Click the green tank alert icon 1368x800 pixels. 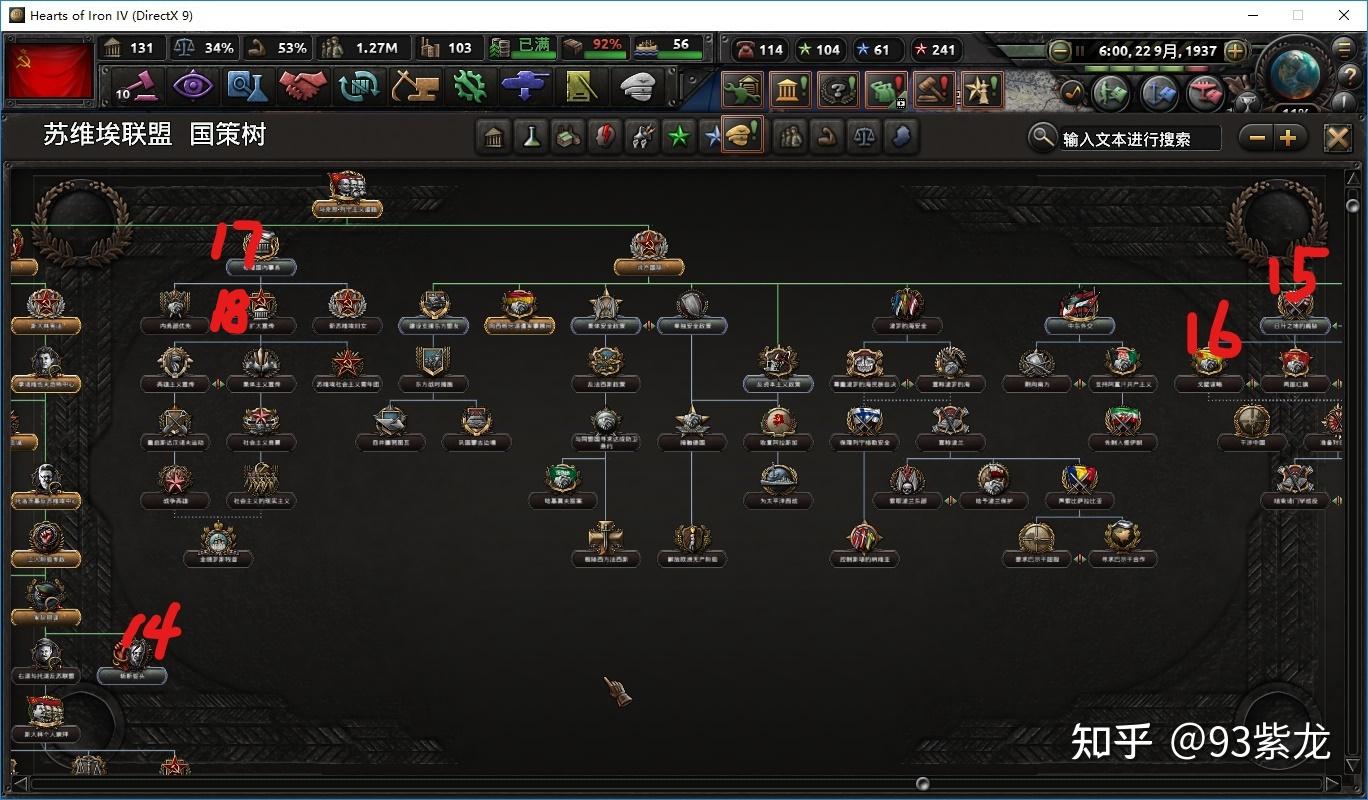click(742, 90)
